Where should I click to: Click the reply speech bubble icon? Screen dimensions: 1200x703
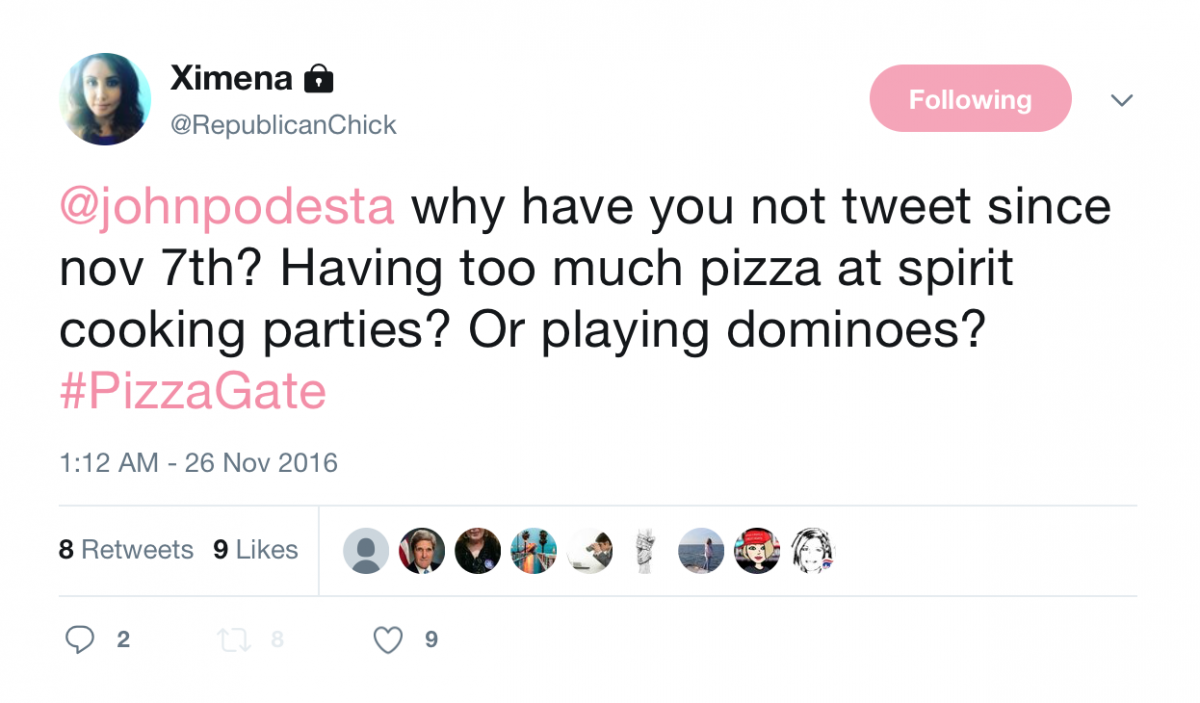pos(80,639)
